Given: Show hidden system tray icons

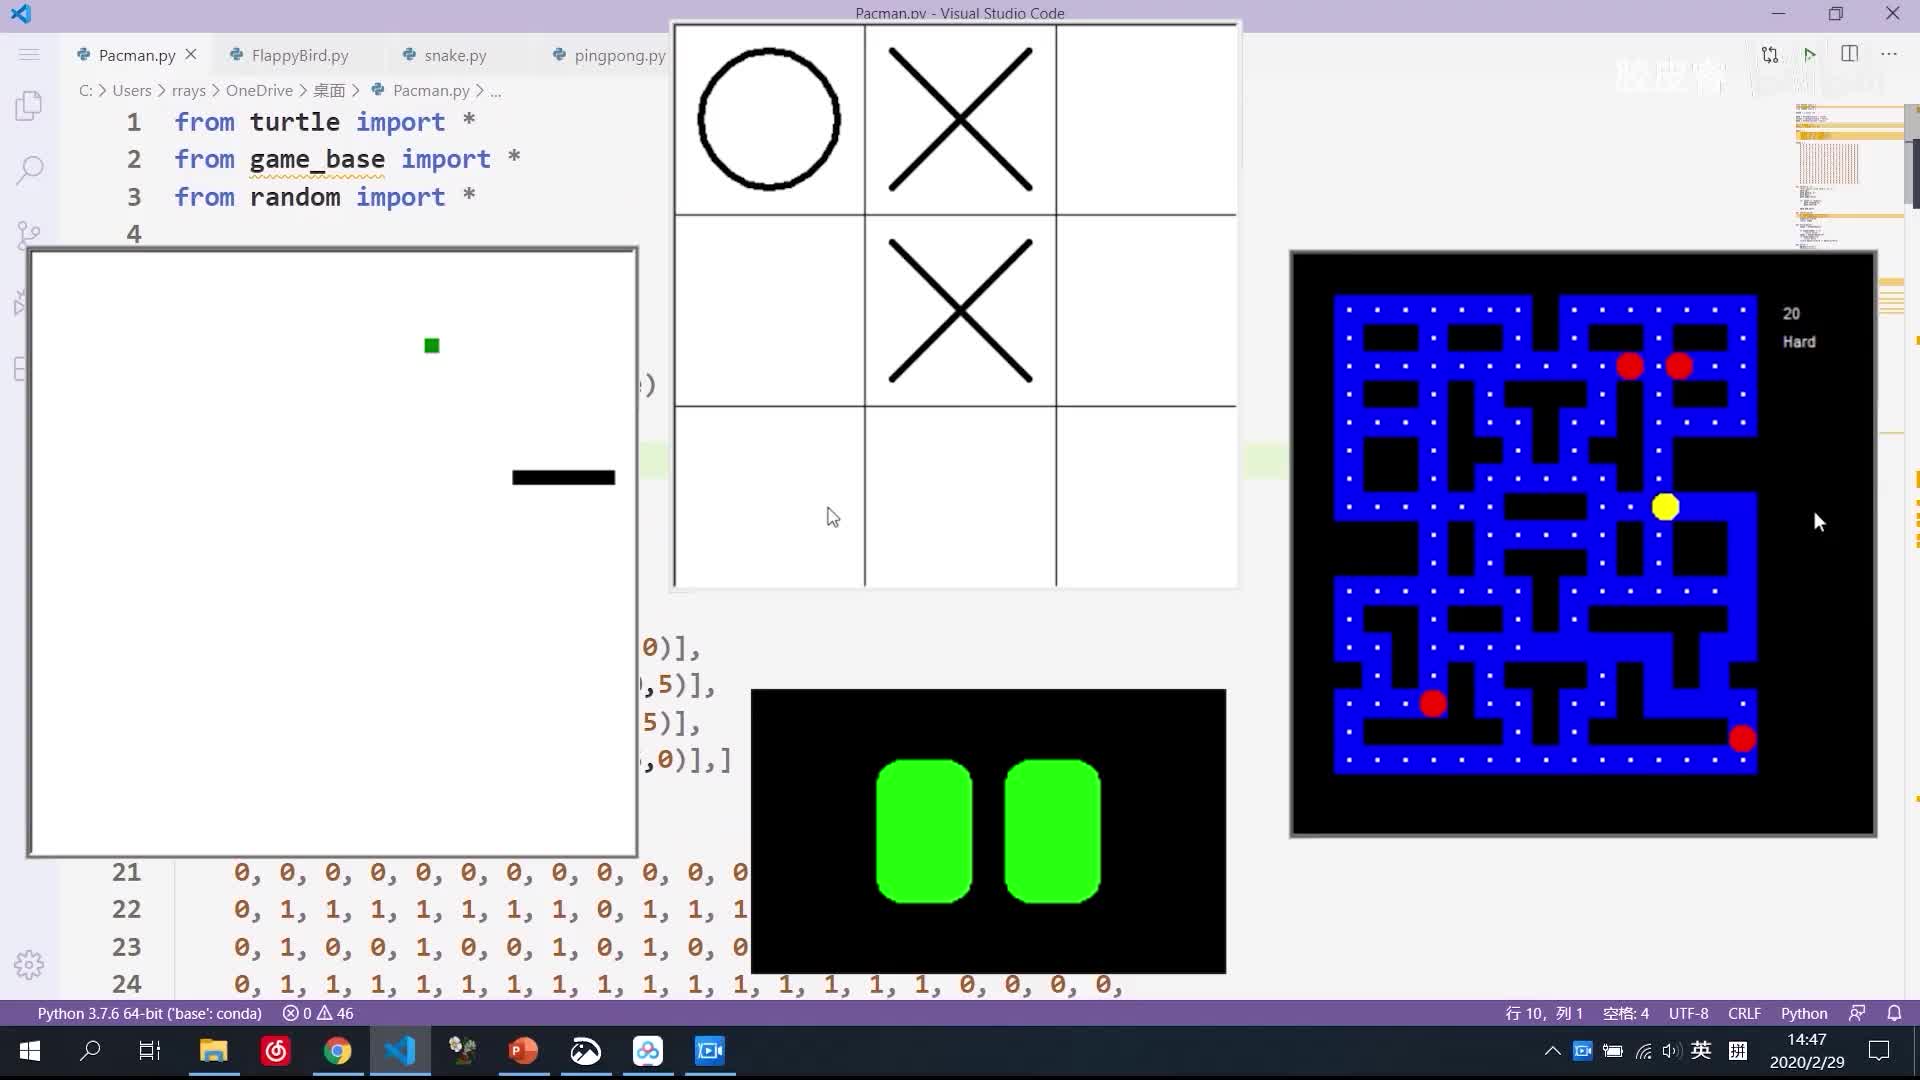Looking at the screenshot, I should 1552,1051.
